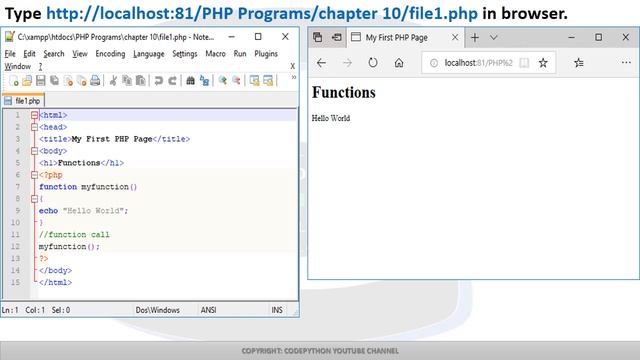Viewport: 640px width, 360px height.
Task: Close current document with menu-bar X
Action: [x=292, y=66]
